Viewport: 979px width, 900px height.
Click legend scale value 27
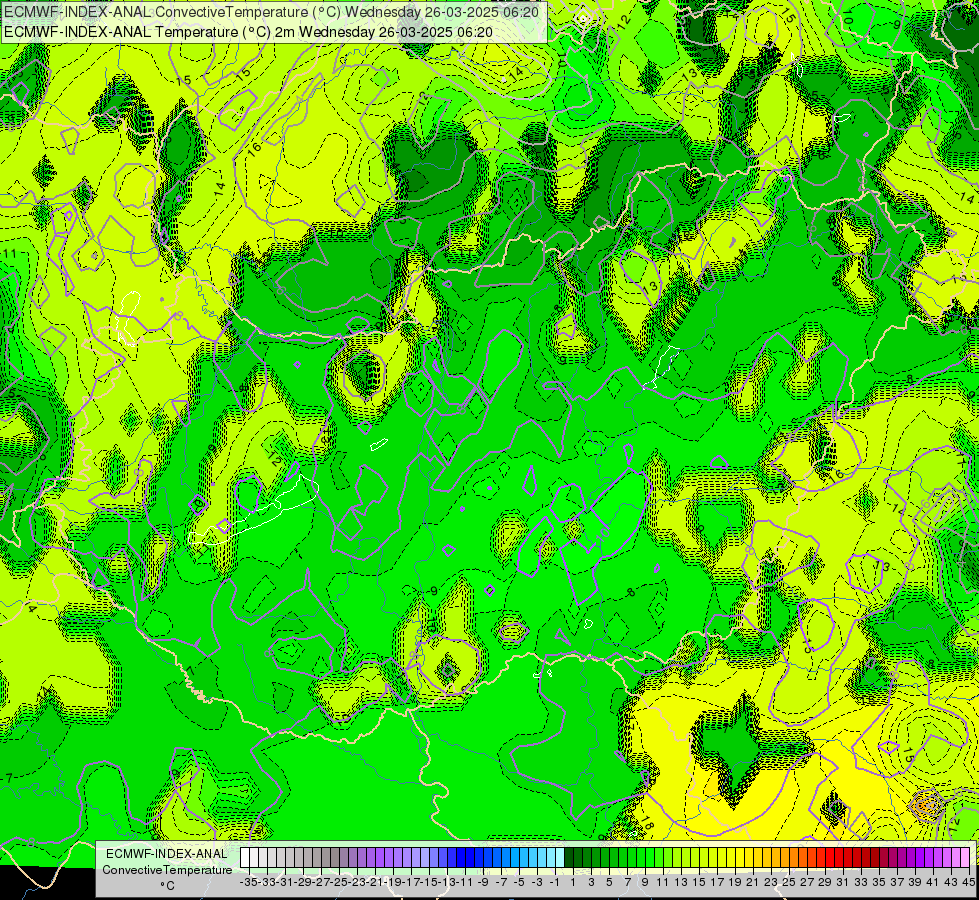(x=807, y=882)
